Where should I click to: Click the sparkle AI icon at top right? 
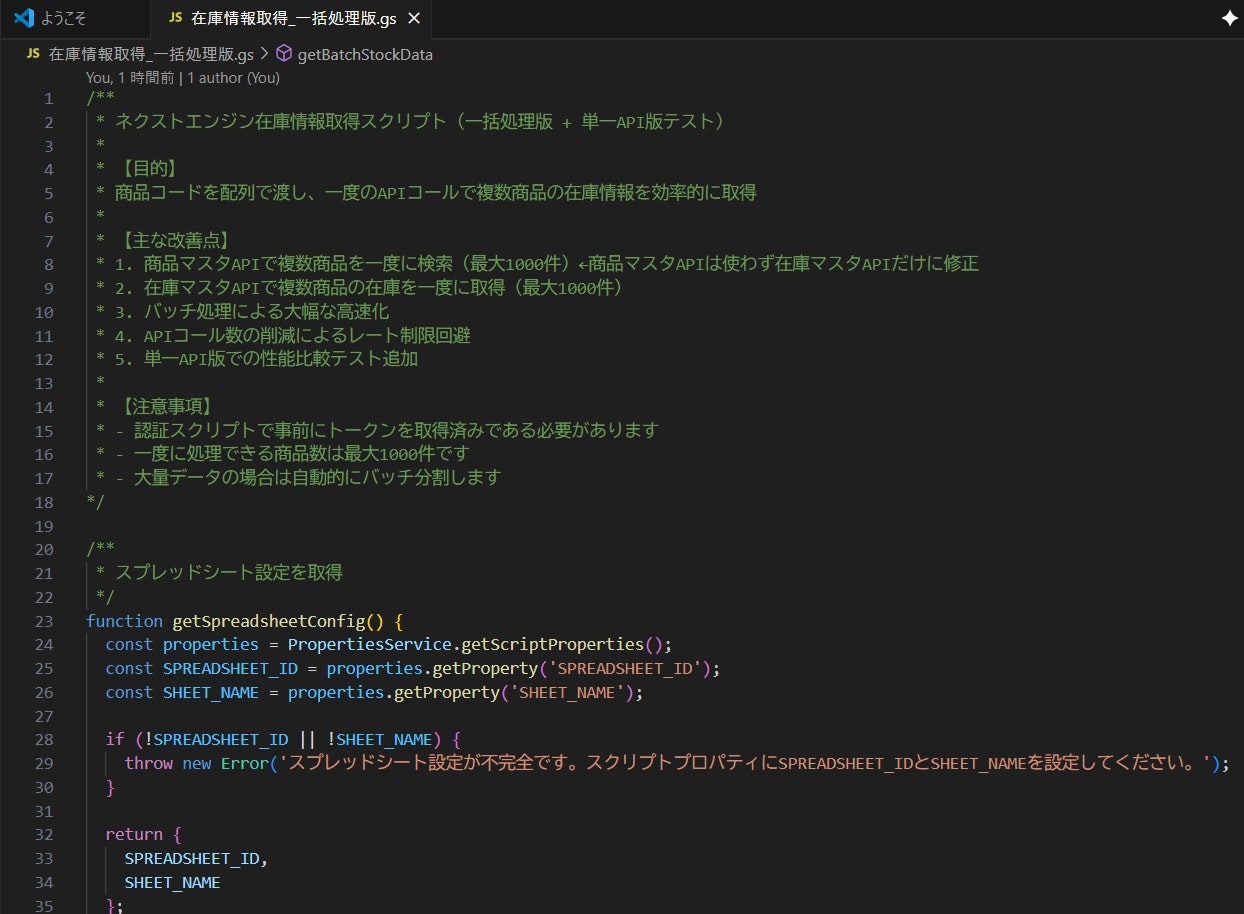(x=1229, y=18)
